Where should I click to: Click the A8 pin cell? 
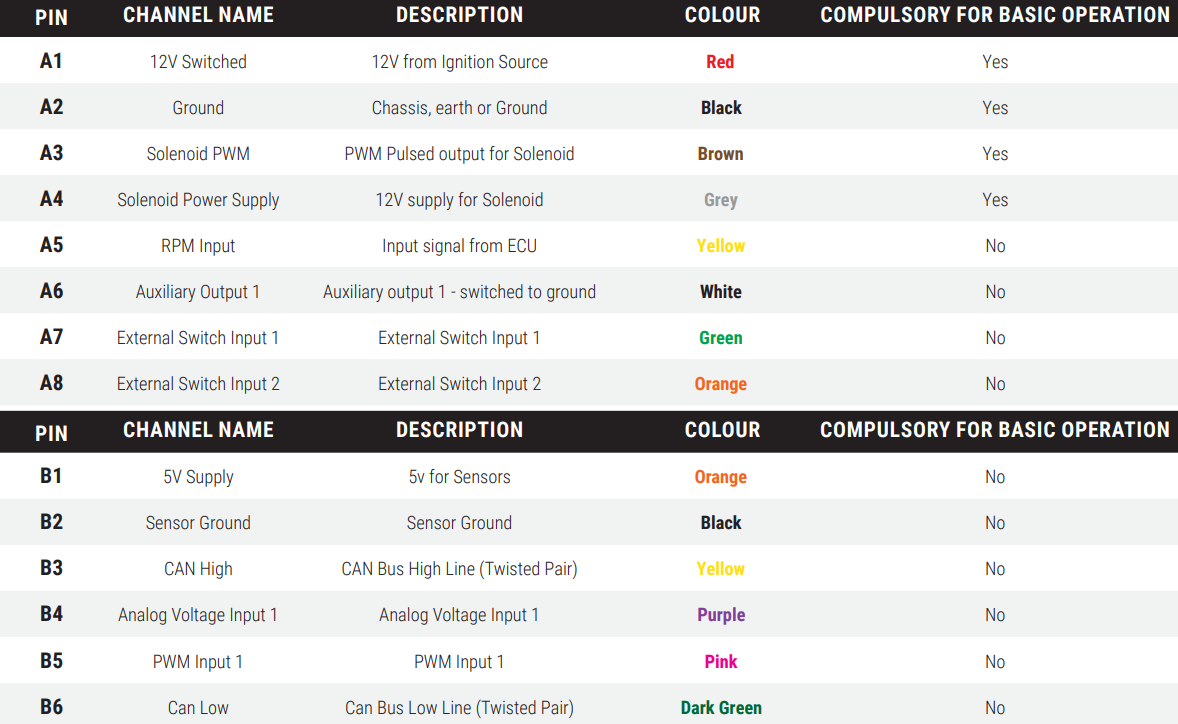51,383
